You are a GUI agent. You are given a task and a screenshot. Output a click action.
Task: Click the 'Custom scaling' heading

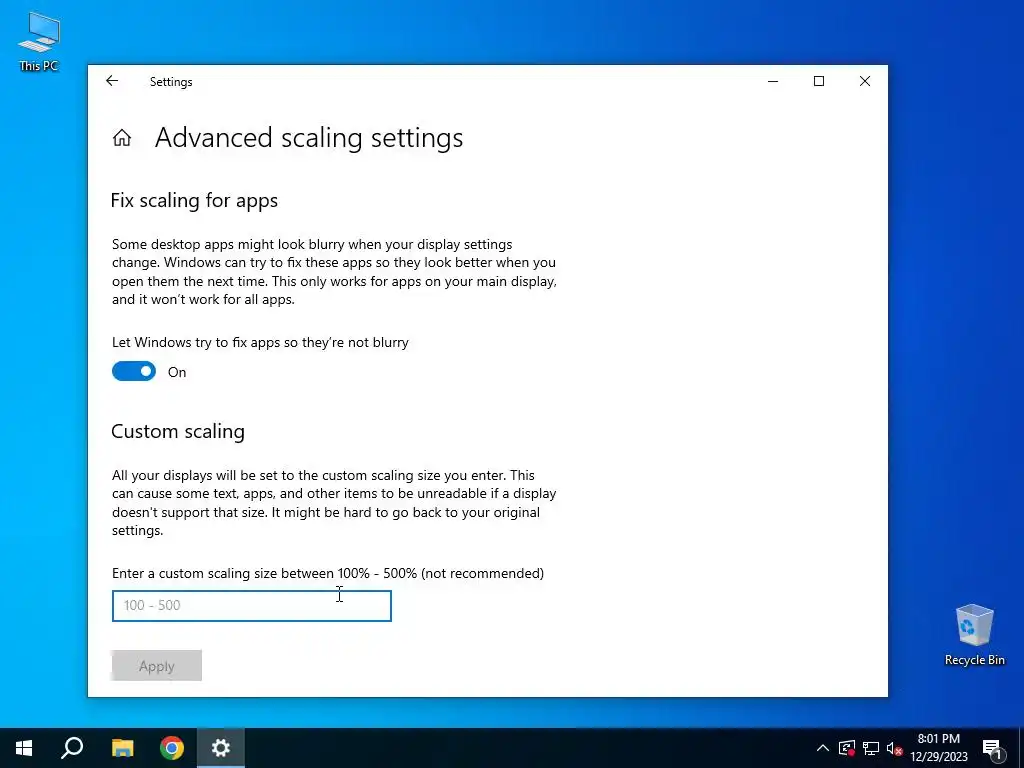(178, 431)
